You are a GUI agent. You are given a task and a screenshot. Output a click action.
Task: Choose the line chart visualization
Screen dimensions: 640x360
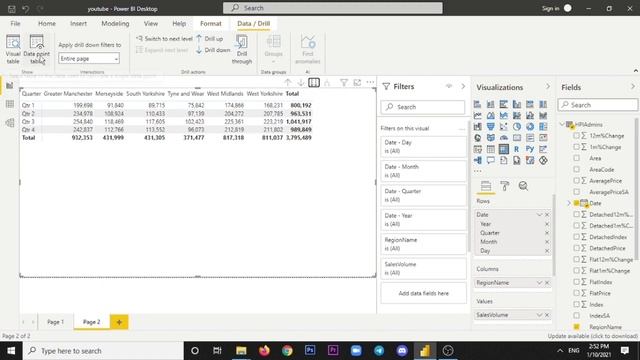(x=477, y=116)
